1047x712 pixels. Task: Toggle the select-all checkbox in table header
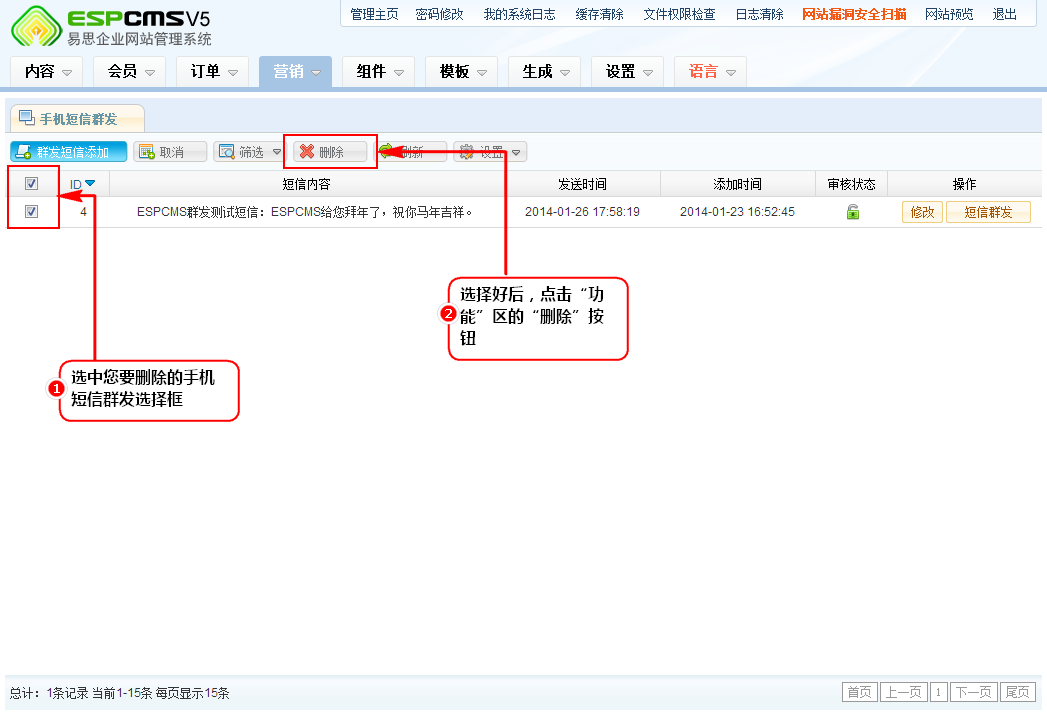(x=31, y=184)
